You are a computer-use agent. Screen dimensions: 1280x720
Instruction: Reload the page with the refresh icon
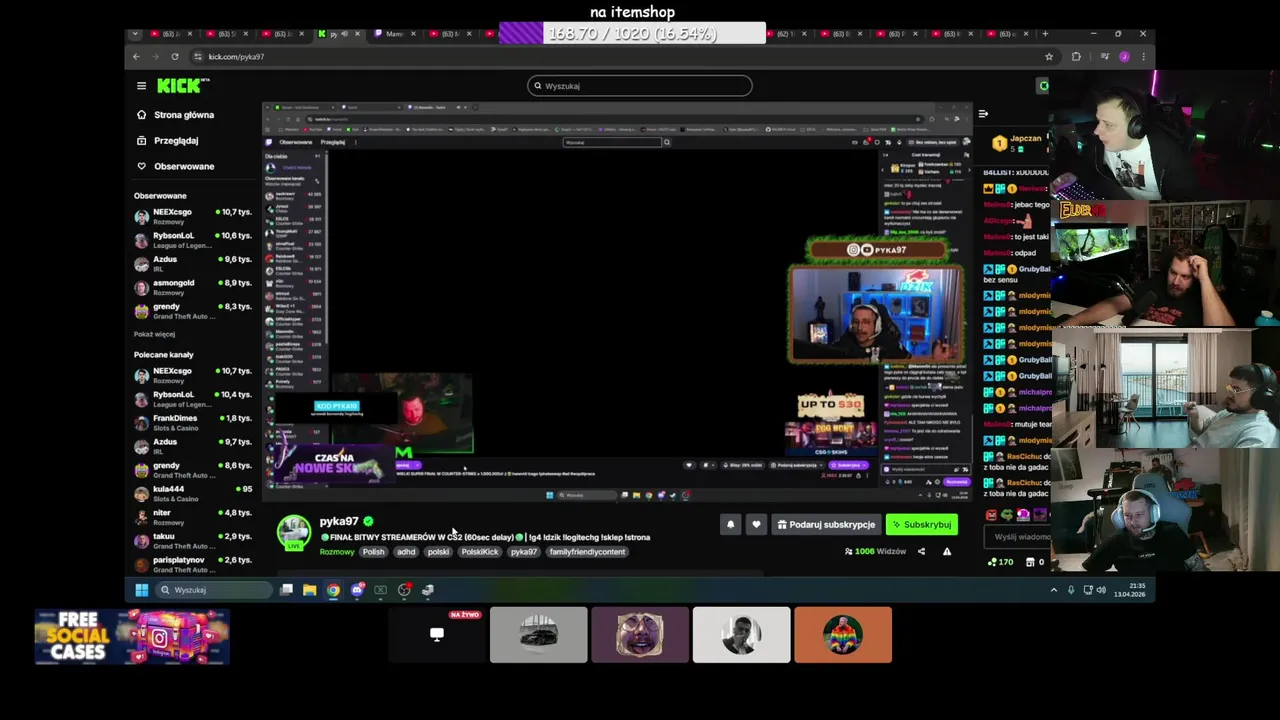coord(175,57)
